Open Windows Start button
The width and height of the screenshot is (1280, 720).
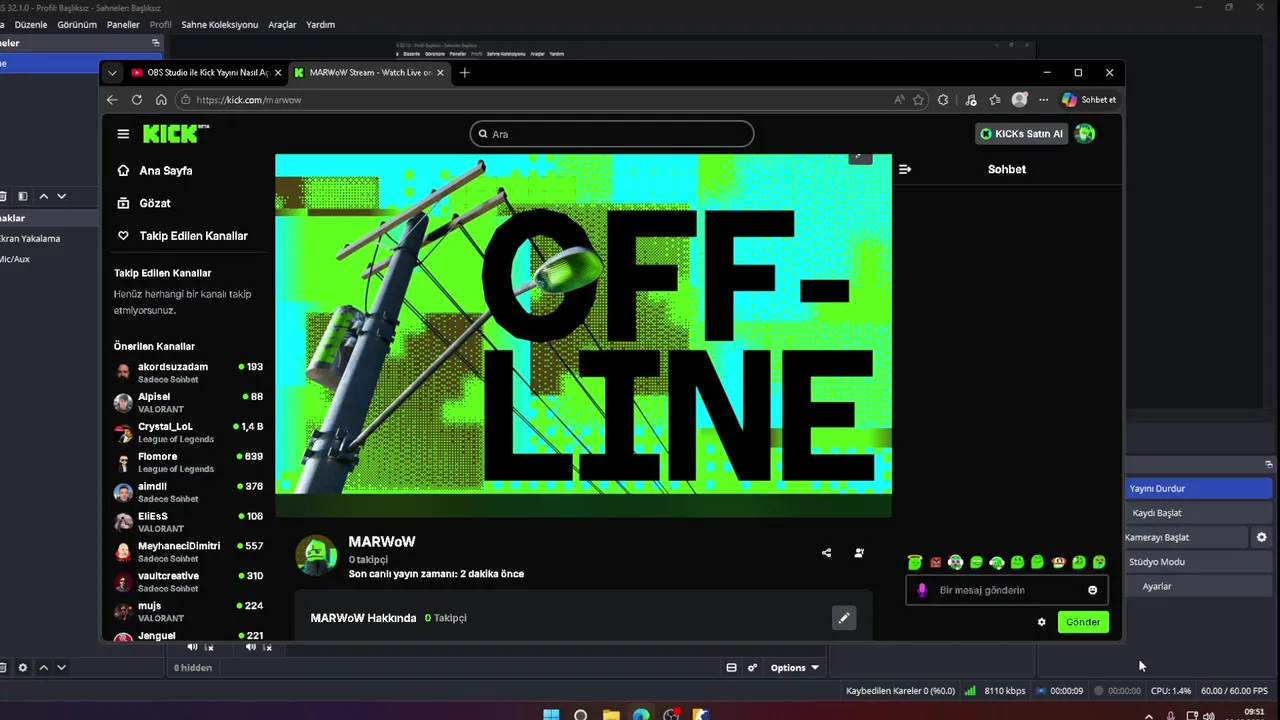tap(551, 715)
